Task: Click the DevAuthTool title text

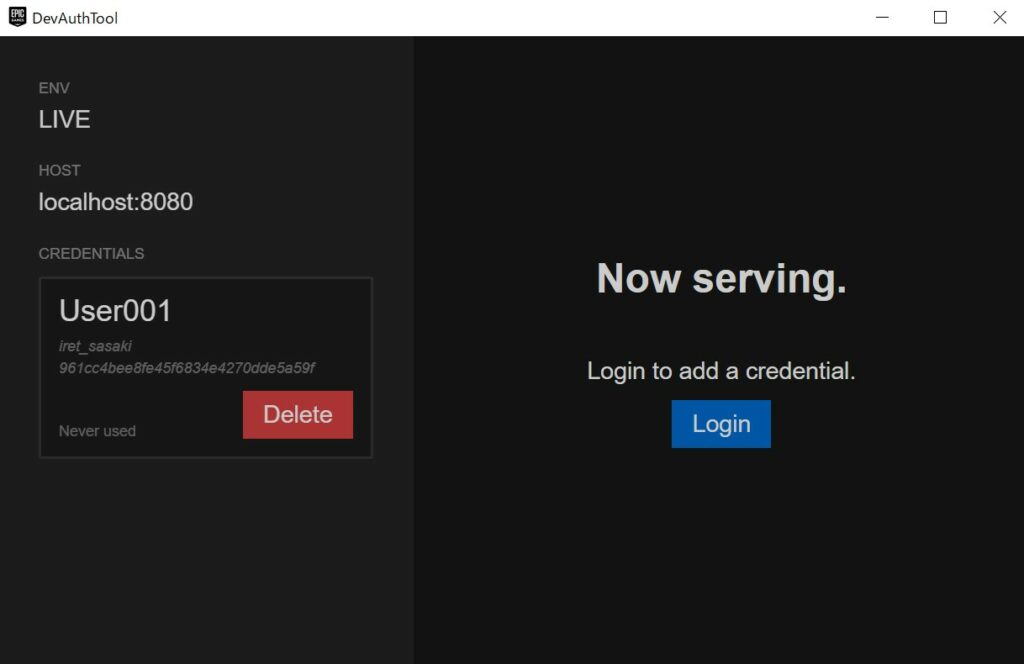Action: tap(76, 17)
